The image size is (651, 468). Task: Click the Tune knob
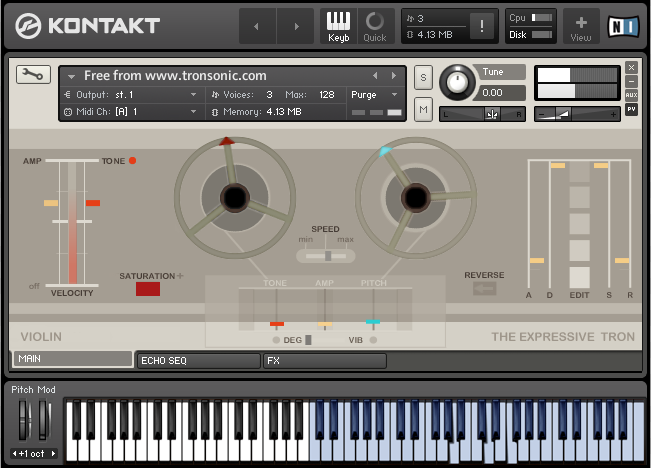coord(458,82)
